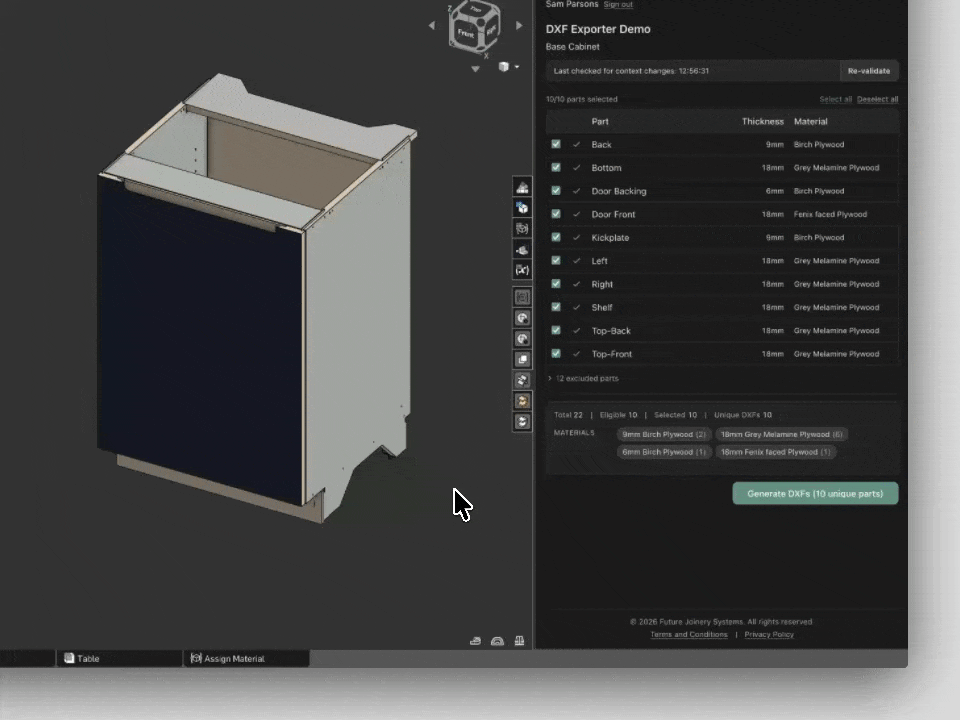Open the appearance panel blue cube icon
Viewport: 960px width, 720px height.
[x=522, y=208]
